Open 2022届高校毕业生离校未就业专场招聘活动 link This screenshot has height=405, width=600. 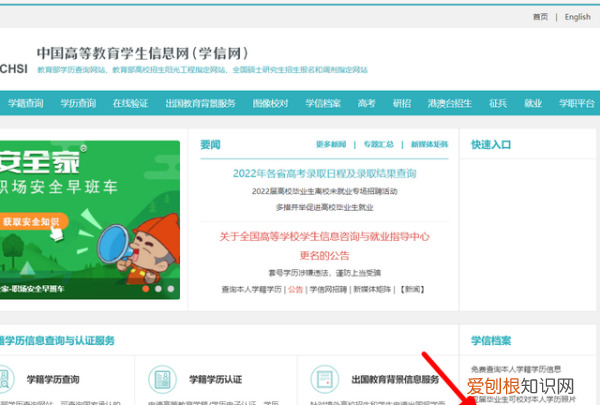pyautogui.click(x=324, y=191)
